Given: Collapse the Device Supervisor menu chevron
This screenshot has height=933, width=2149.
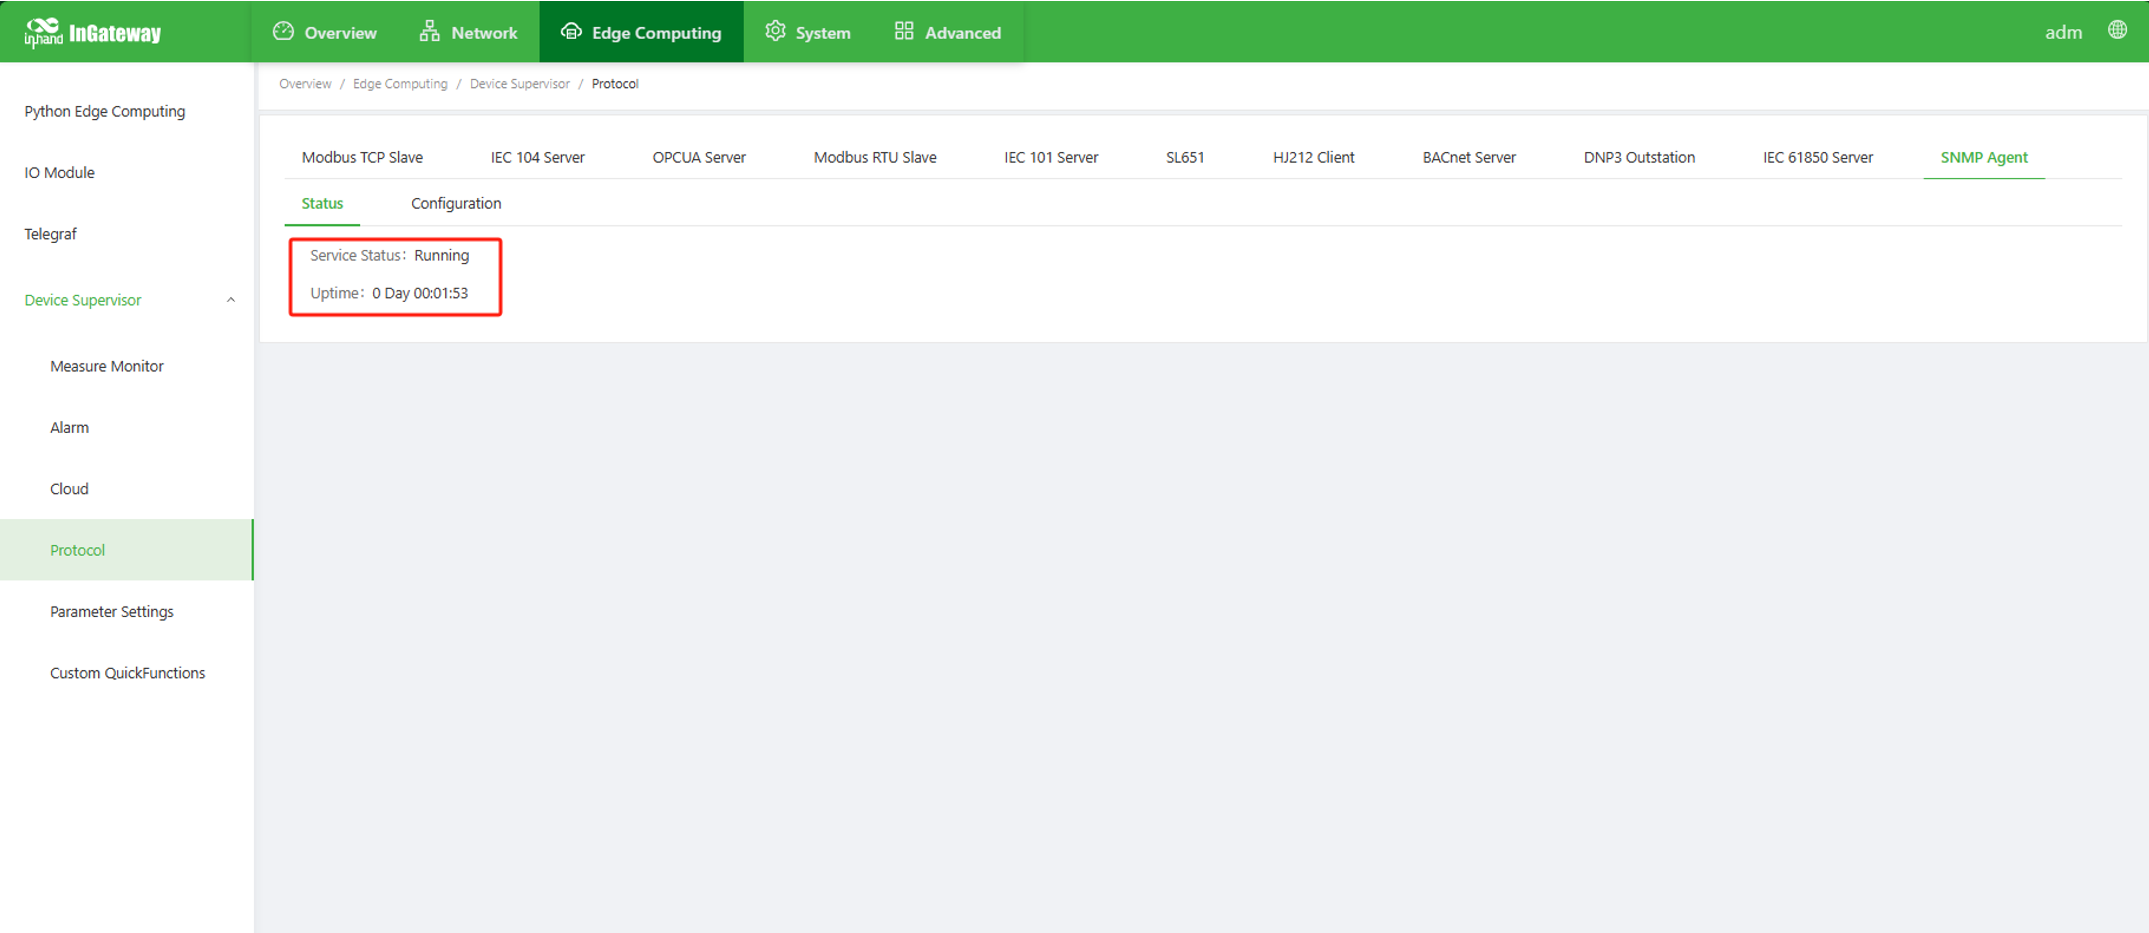Looking at the screenshot, I should [x=231, y=300].
